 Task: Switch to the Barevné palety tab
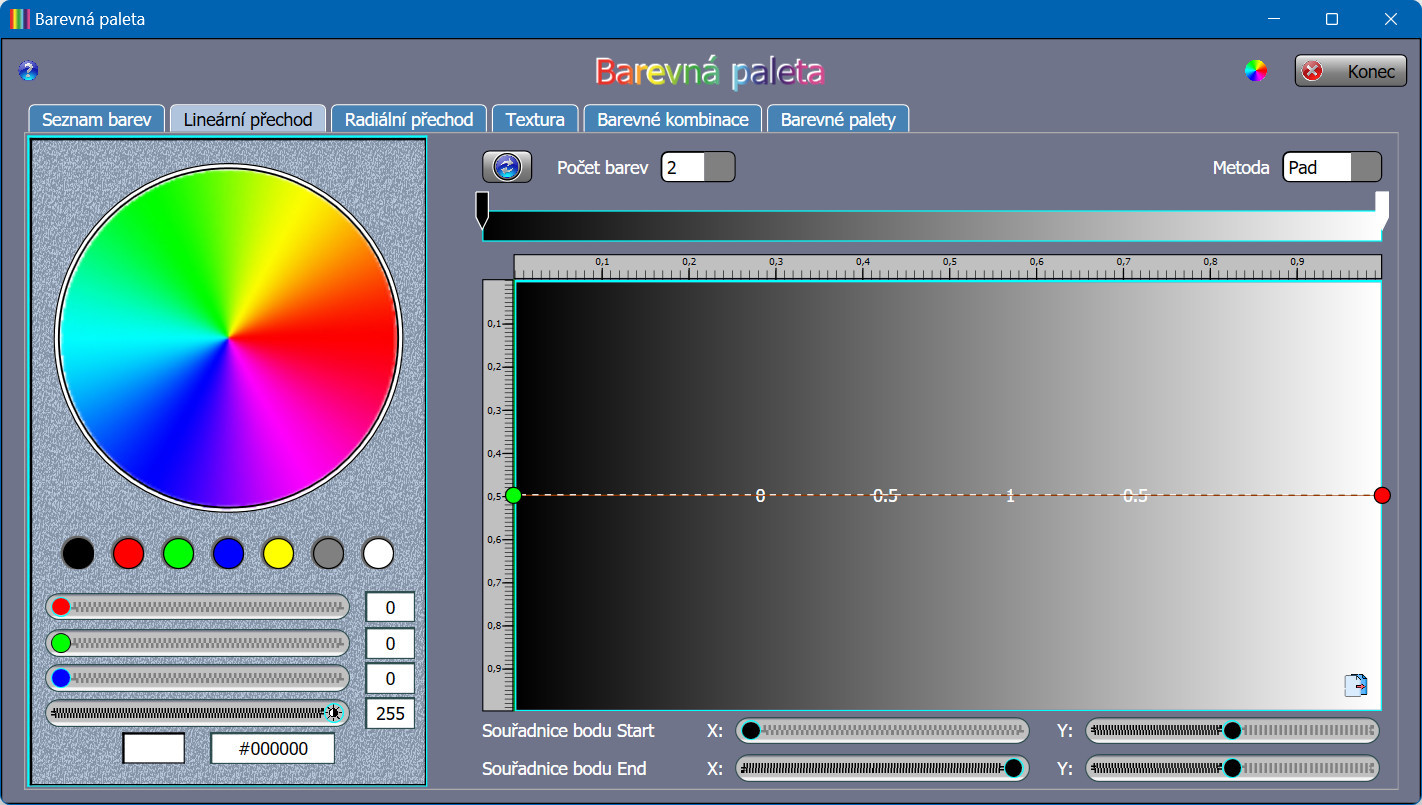838,119
